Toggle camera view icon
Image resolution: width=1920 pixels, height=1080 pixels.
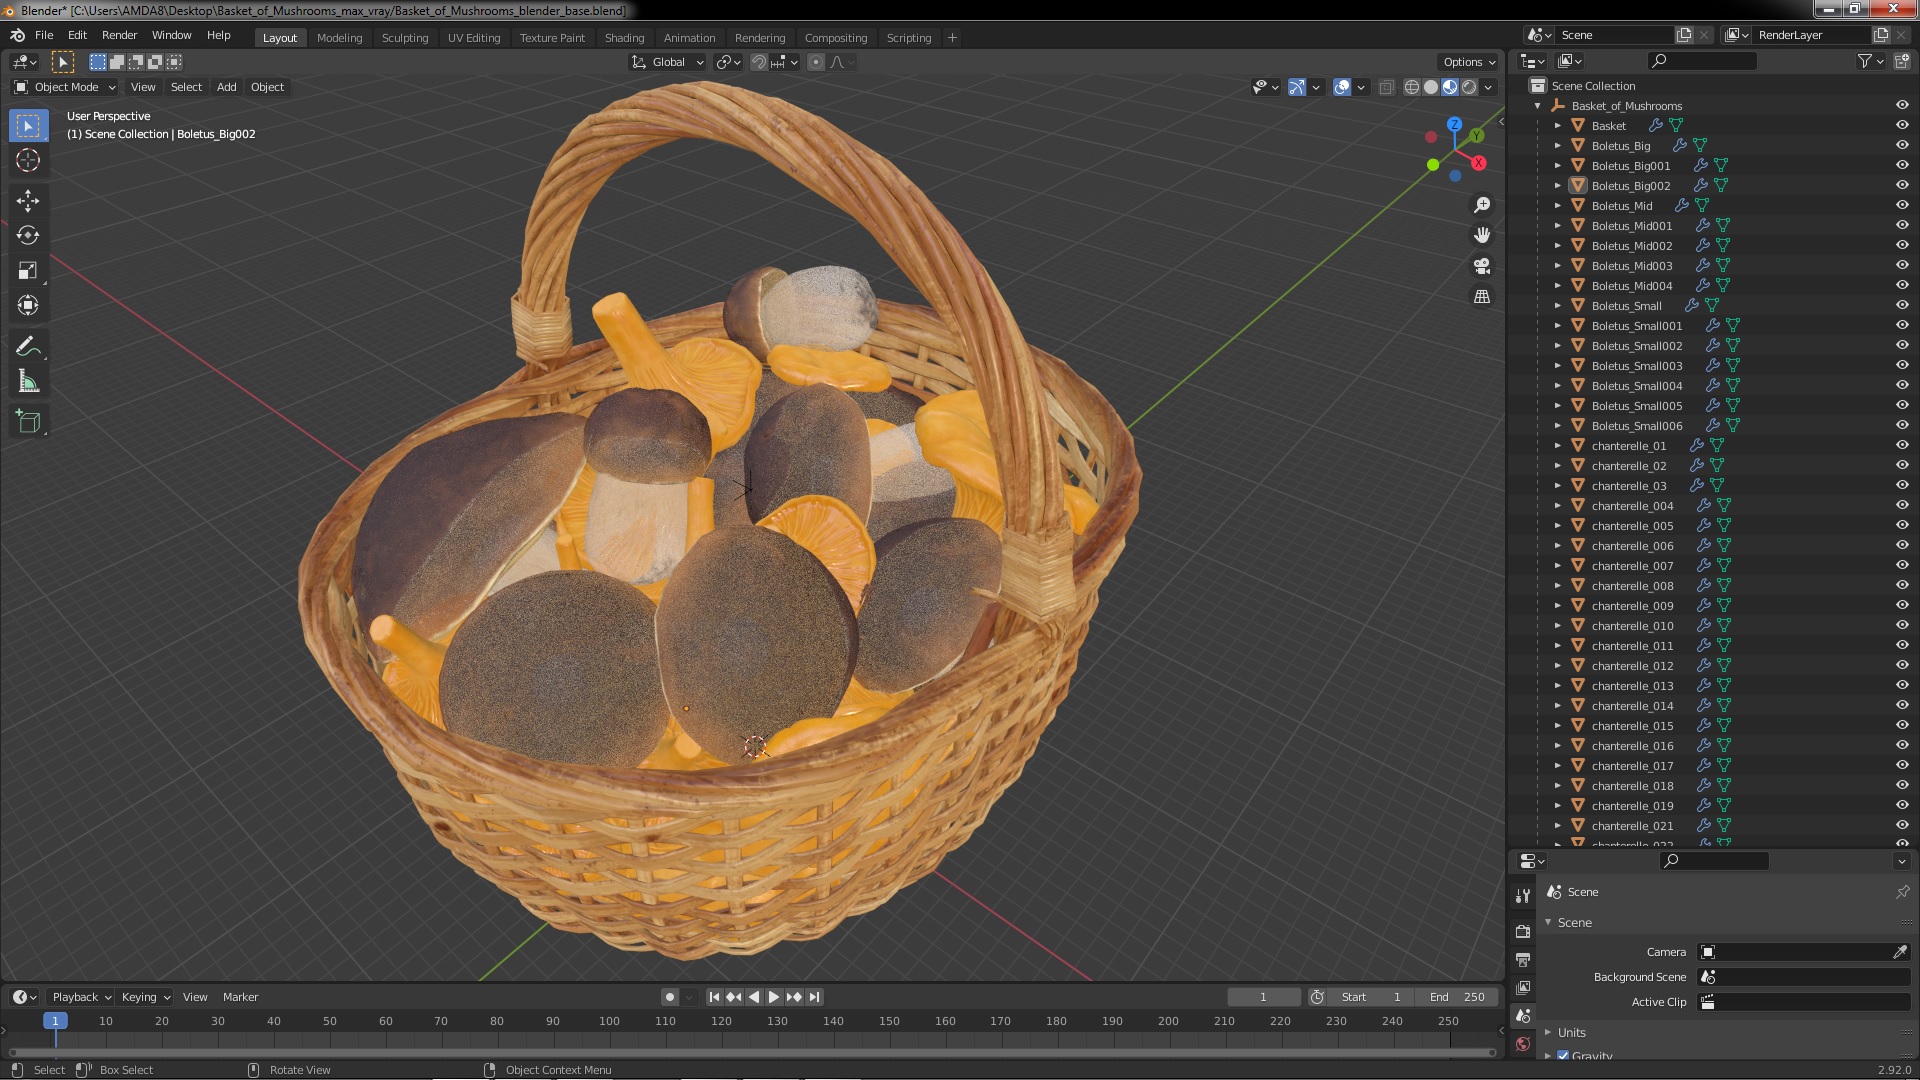tap(1482, 266)
